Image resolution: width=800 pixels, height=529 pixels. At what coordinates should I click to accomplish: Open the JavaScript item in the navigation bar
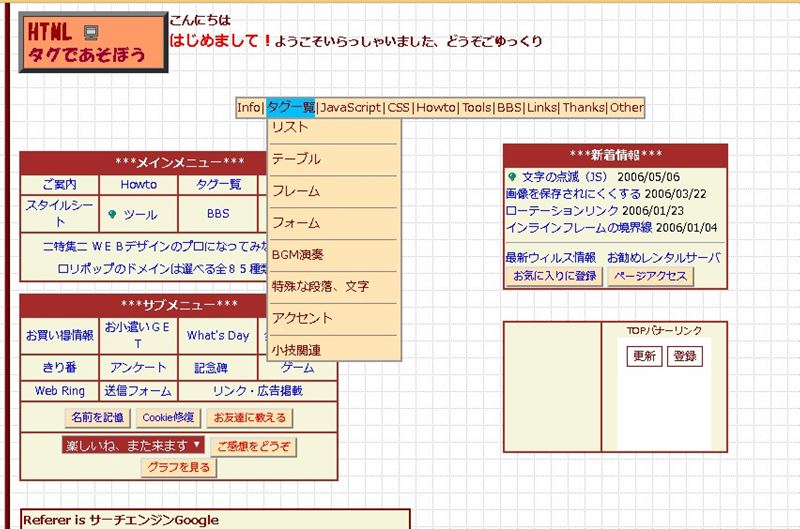click(x=350, y=108)
